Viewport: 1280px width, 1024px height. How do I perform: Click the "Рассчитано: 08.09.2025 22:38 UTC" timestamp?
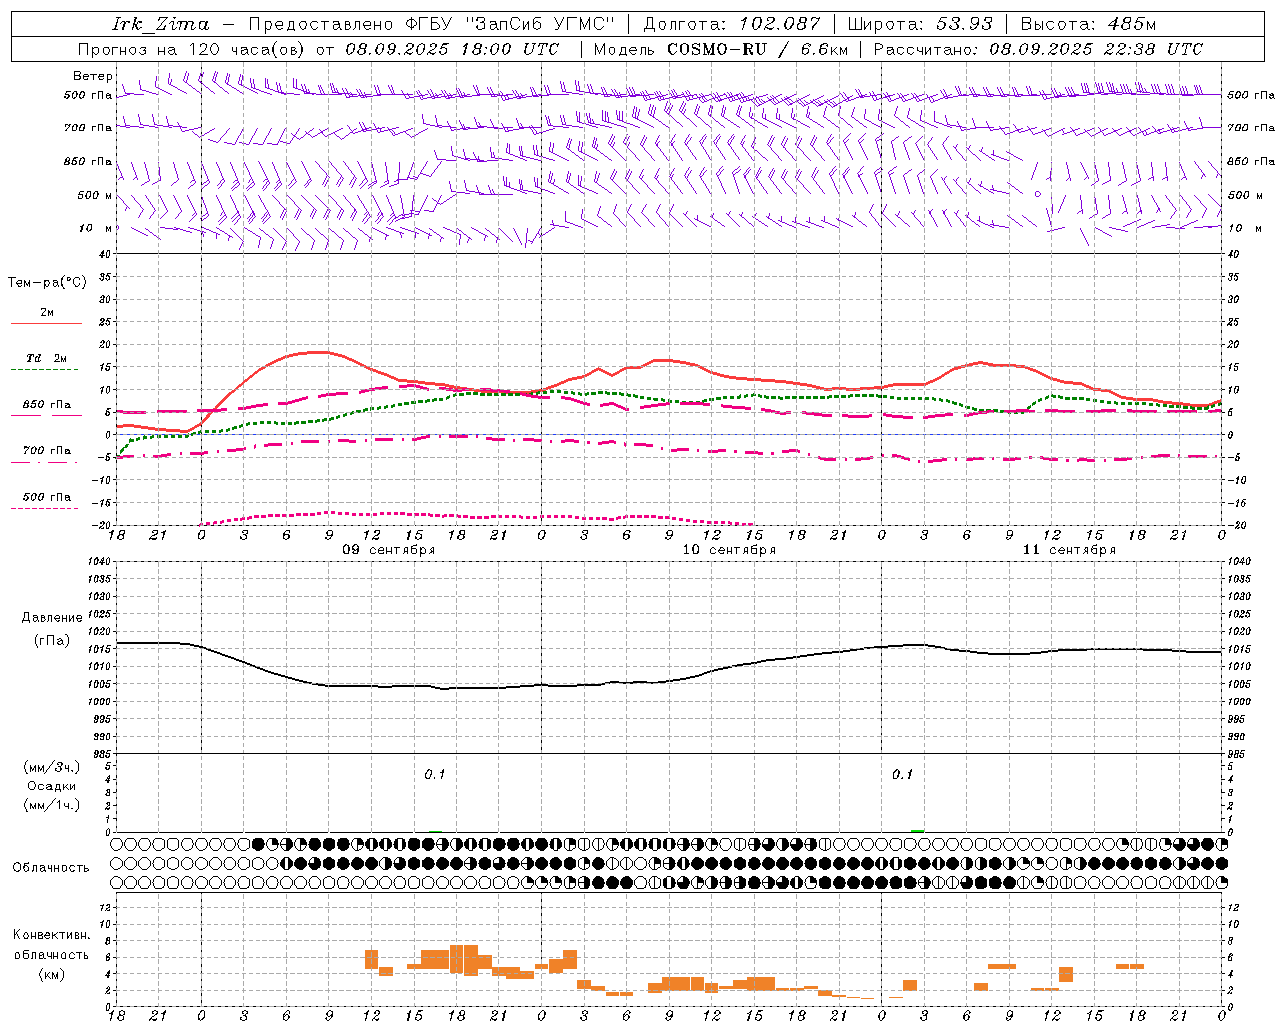(1038, 49)
